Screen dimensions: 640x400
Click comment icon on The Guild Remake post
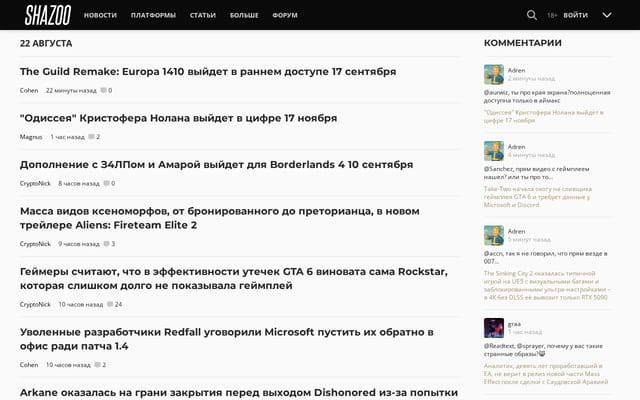[103, 90]
